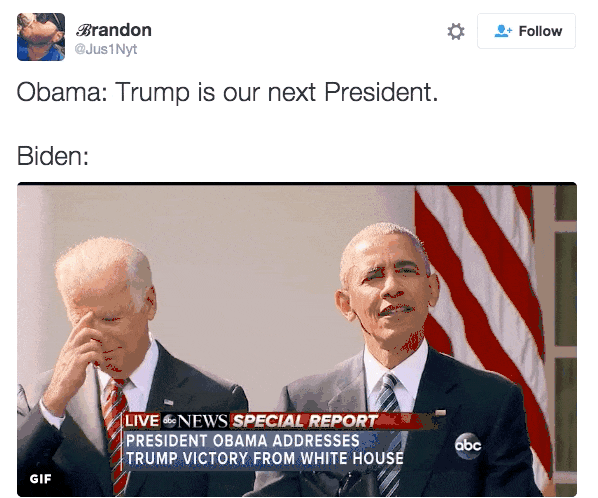Click the round abc logo watermark

tap(468, 445)
